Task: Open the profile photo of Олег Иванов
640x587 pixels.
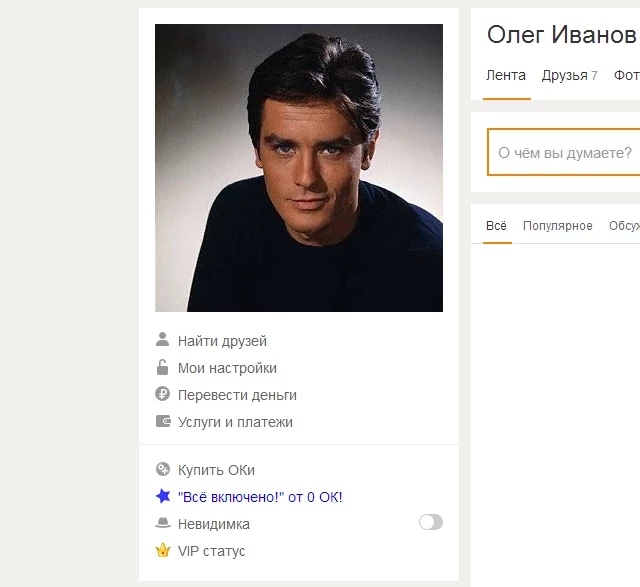Action: coord(299,168)
